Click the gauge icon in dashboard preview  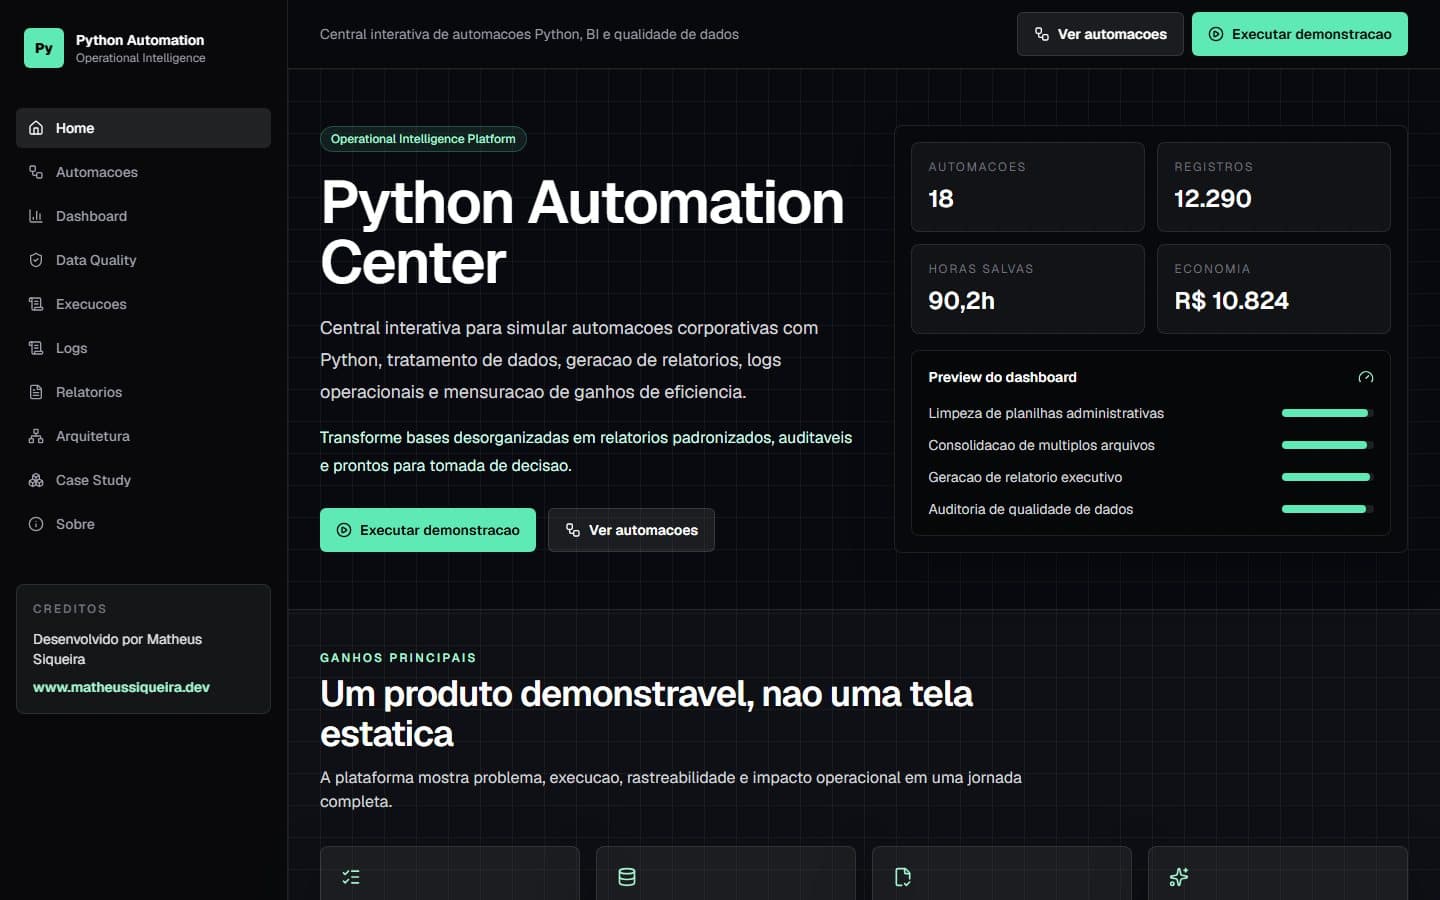coord(1366,377)
